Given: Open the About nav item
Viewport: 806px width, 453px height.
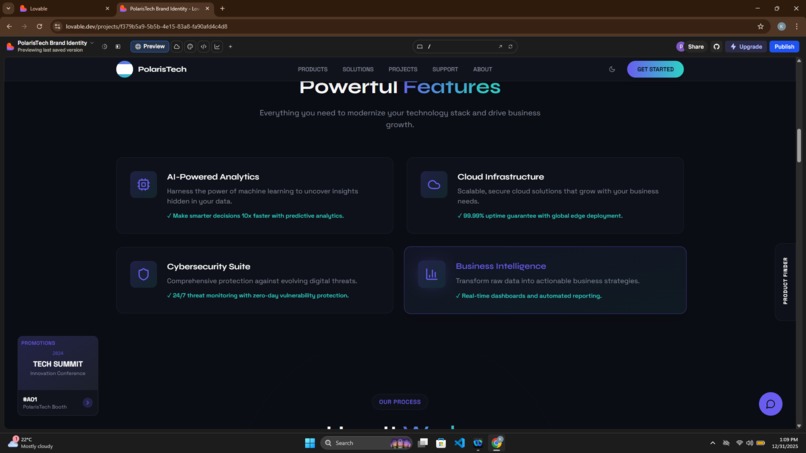Looking at the screenshot, I should pyautogui.click(x=482, y=69).
